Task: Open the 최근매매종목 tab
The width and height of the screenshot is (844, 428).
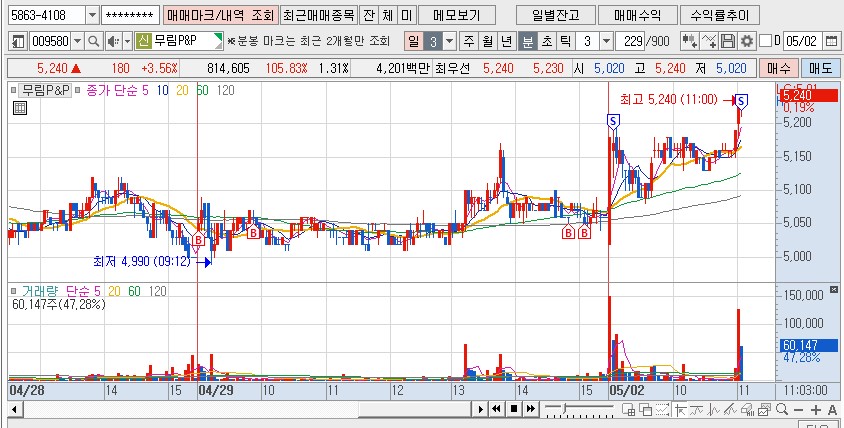Action: click(x=319, y=15)
